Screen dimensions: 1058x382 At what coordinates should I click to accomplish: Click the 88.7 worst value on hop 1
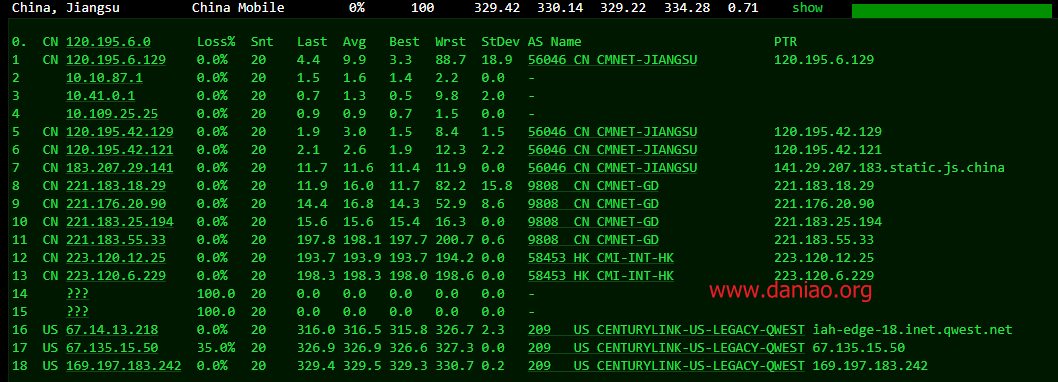[x=451, y=59]
